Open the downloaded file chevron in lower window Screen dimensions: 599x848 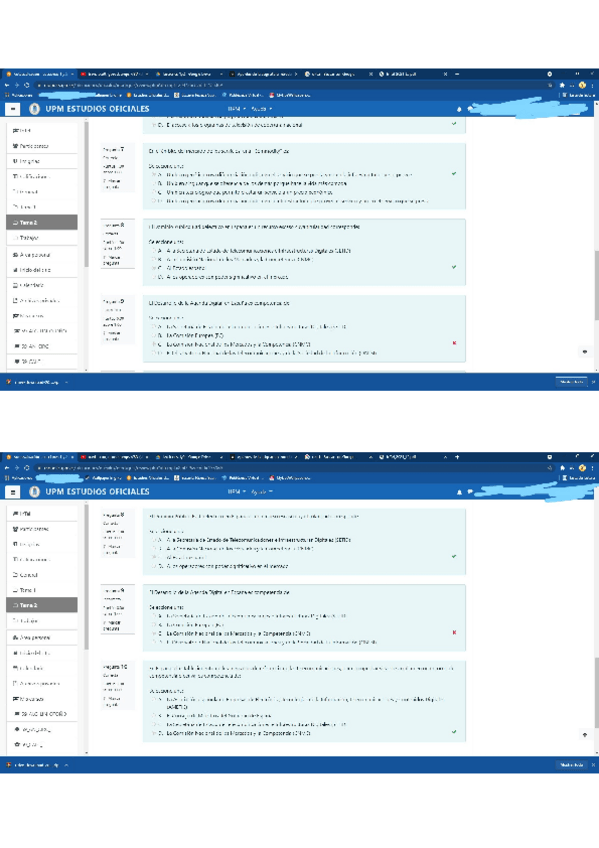pyautogui.click(x=66, y=765)
